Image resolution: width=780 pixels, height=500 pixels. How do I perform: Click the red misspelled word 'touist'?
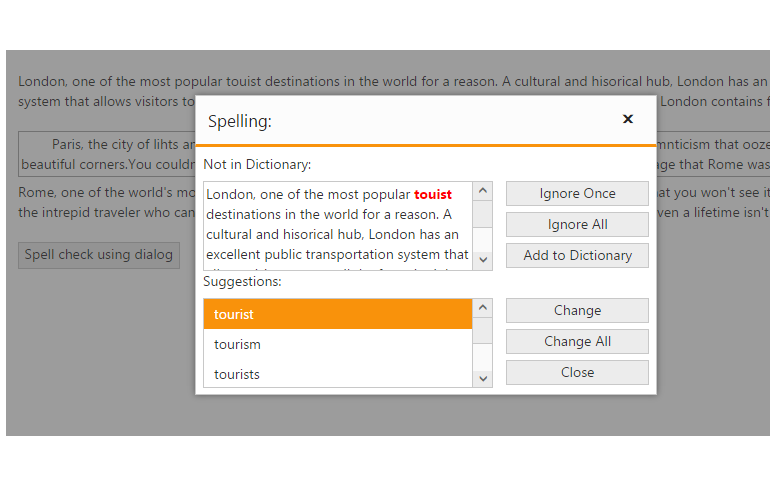pyautogui.click(x=433, y=195)
